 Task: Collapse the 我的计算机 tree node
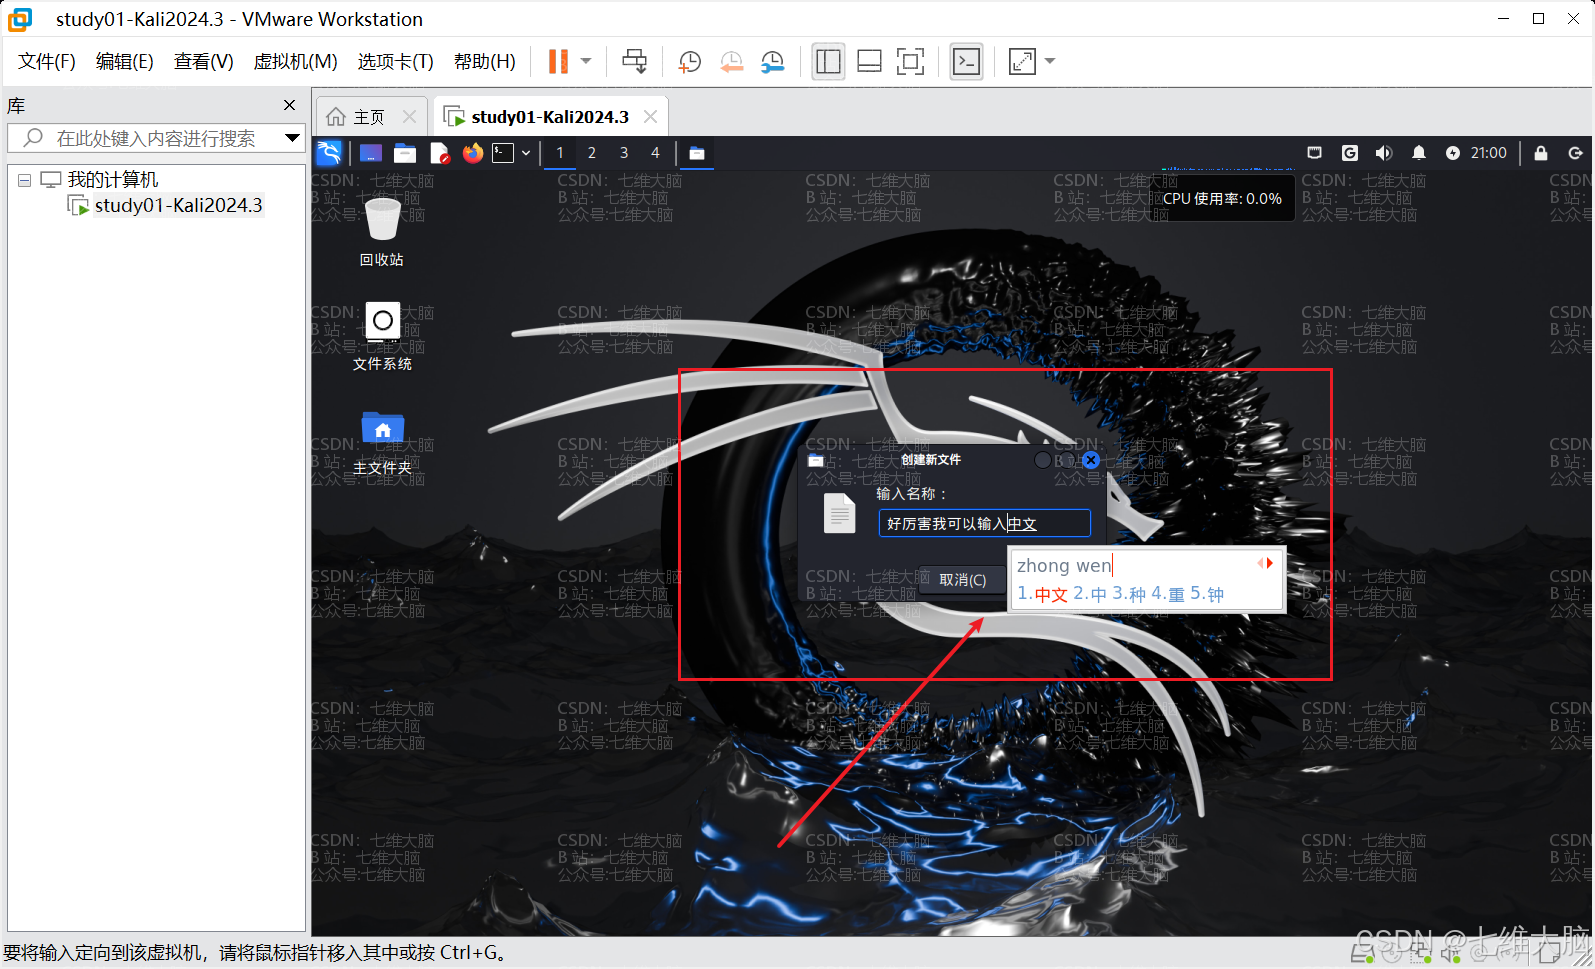point(24,180)
